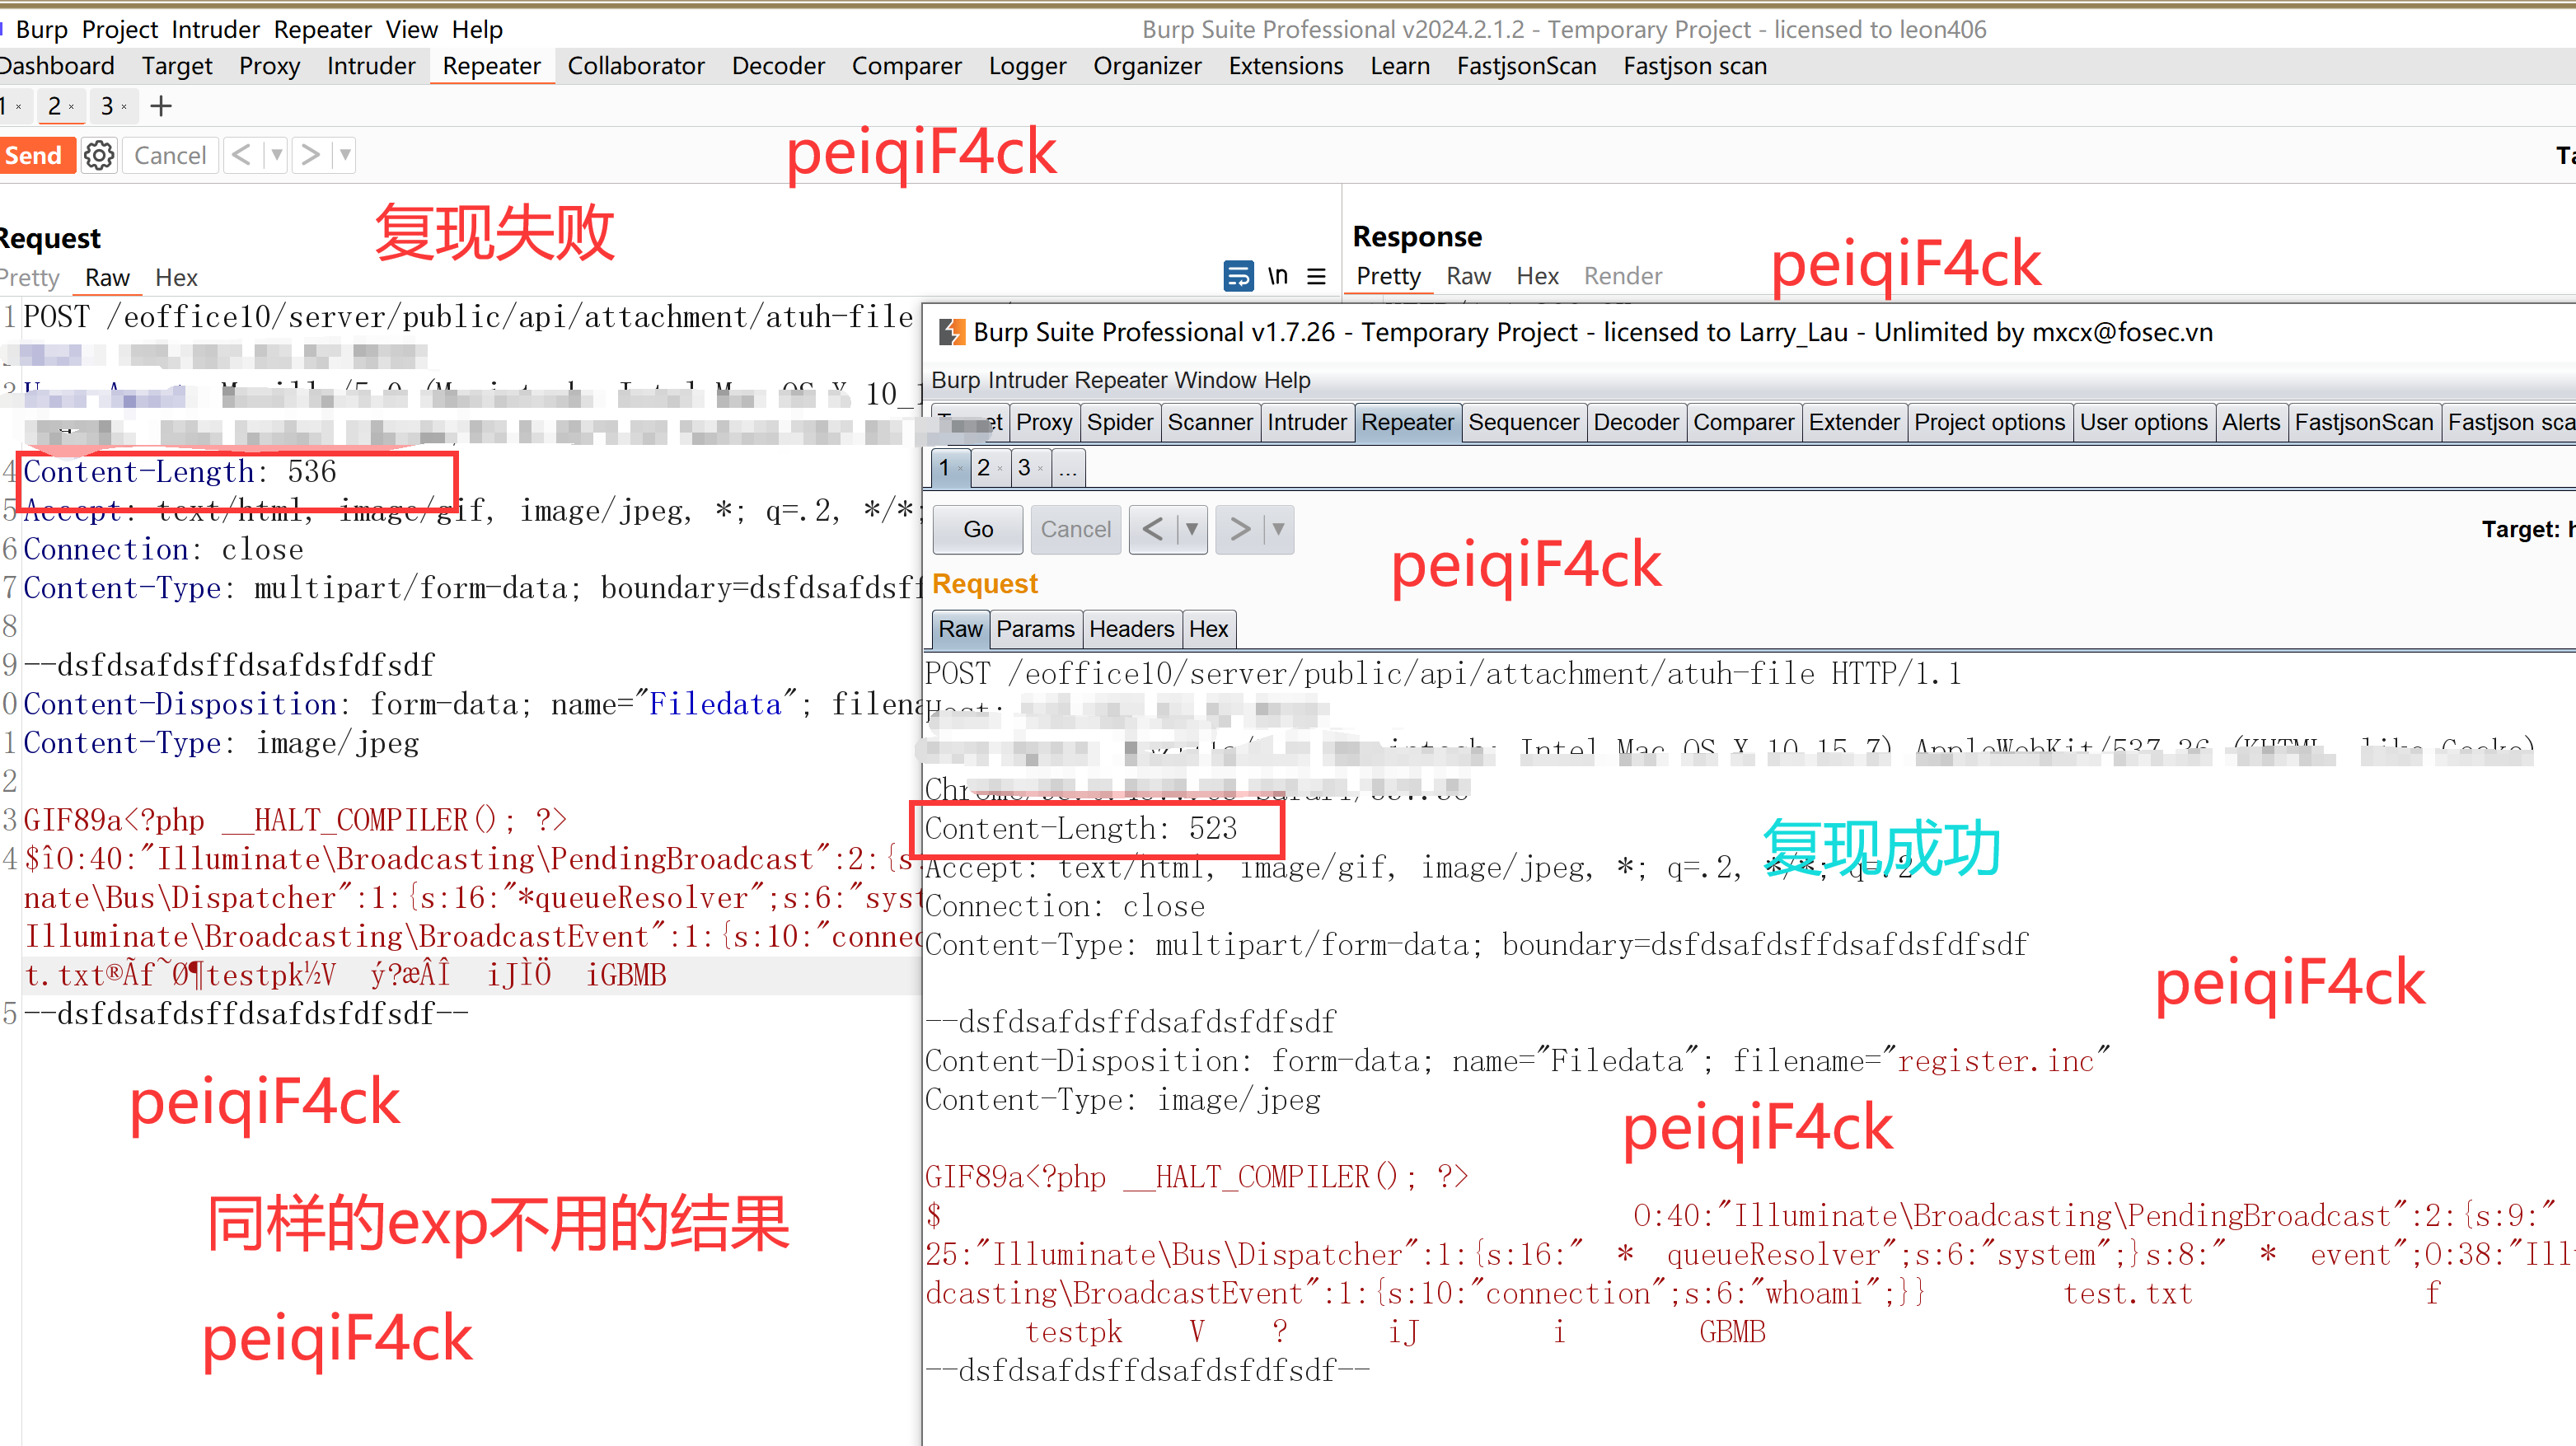Switch to Repeater tab 2
Viewport: 2576px width, 1446px height.
coord(55,106)
